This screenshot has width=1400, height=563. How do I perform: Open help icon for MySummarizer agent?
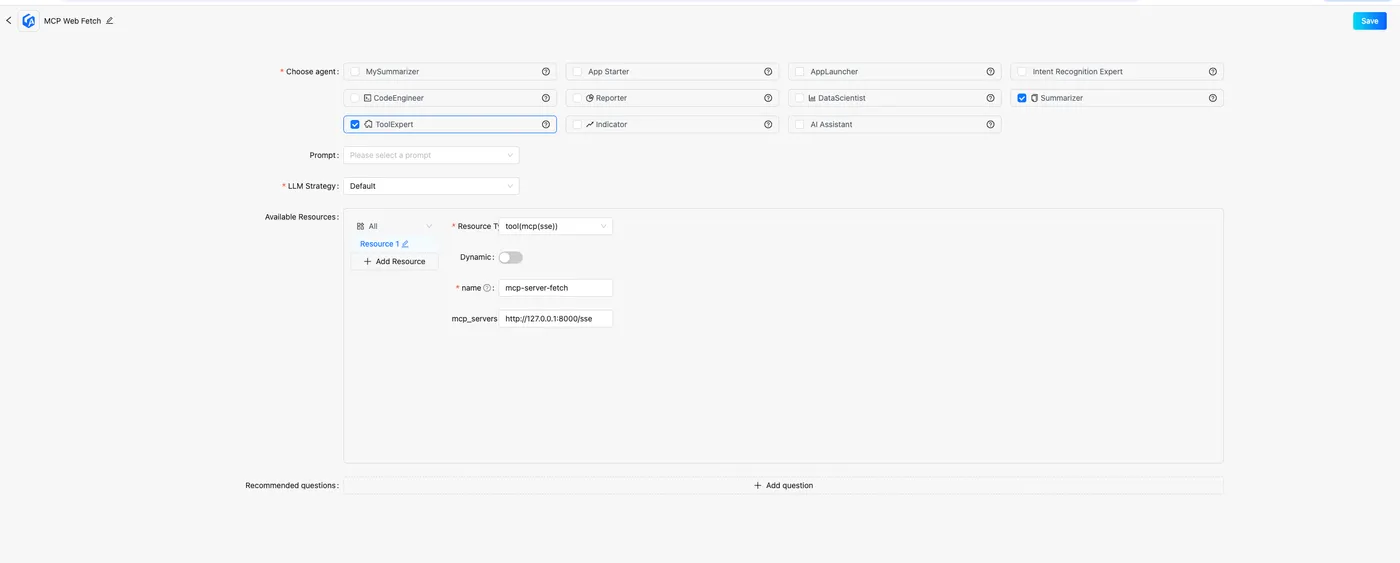click(x=546, y=72)
